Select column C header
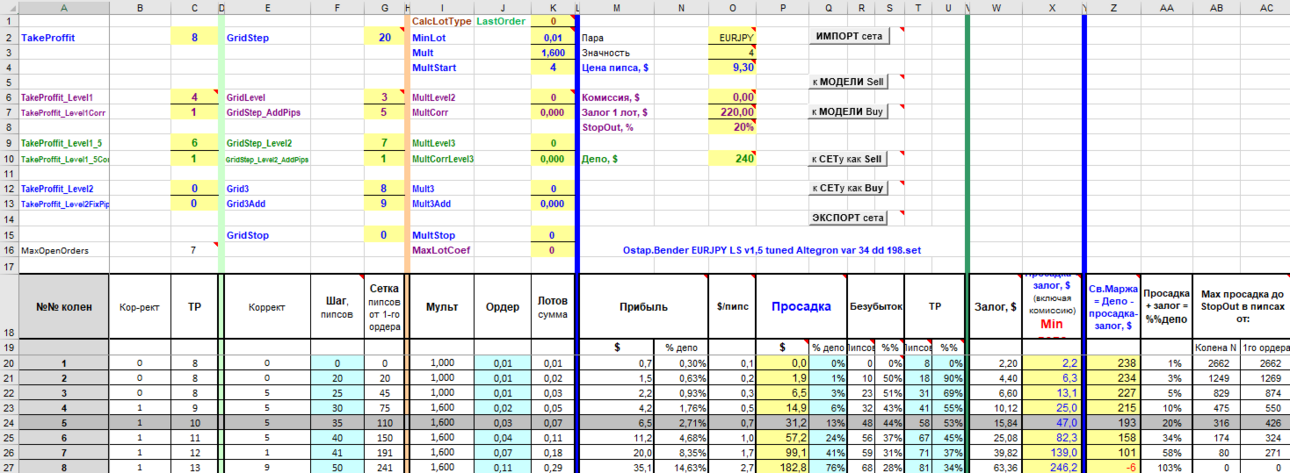 (x=192, y=7)
